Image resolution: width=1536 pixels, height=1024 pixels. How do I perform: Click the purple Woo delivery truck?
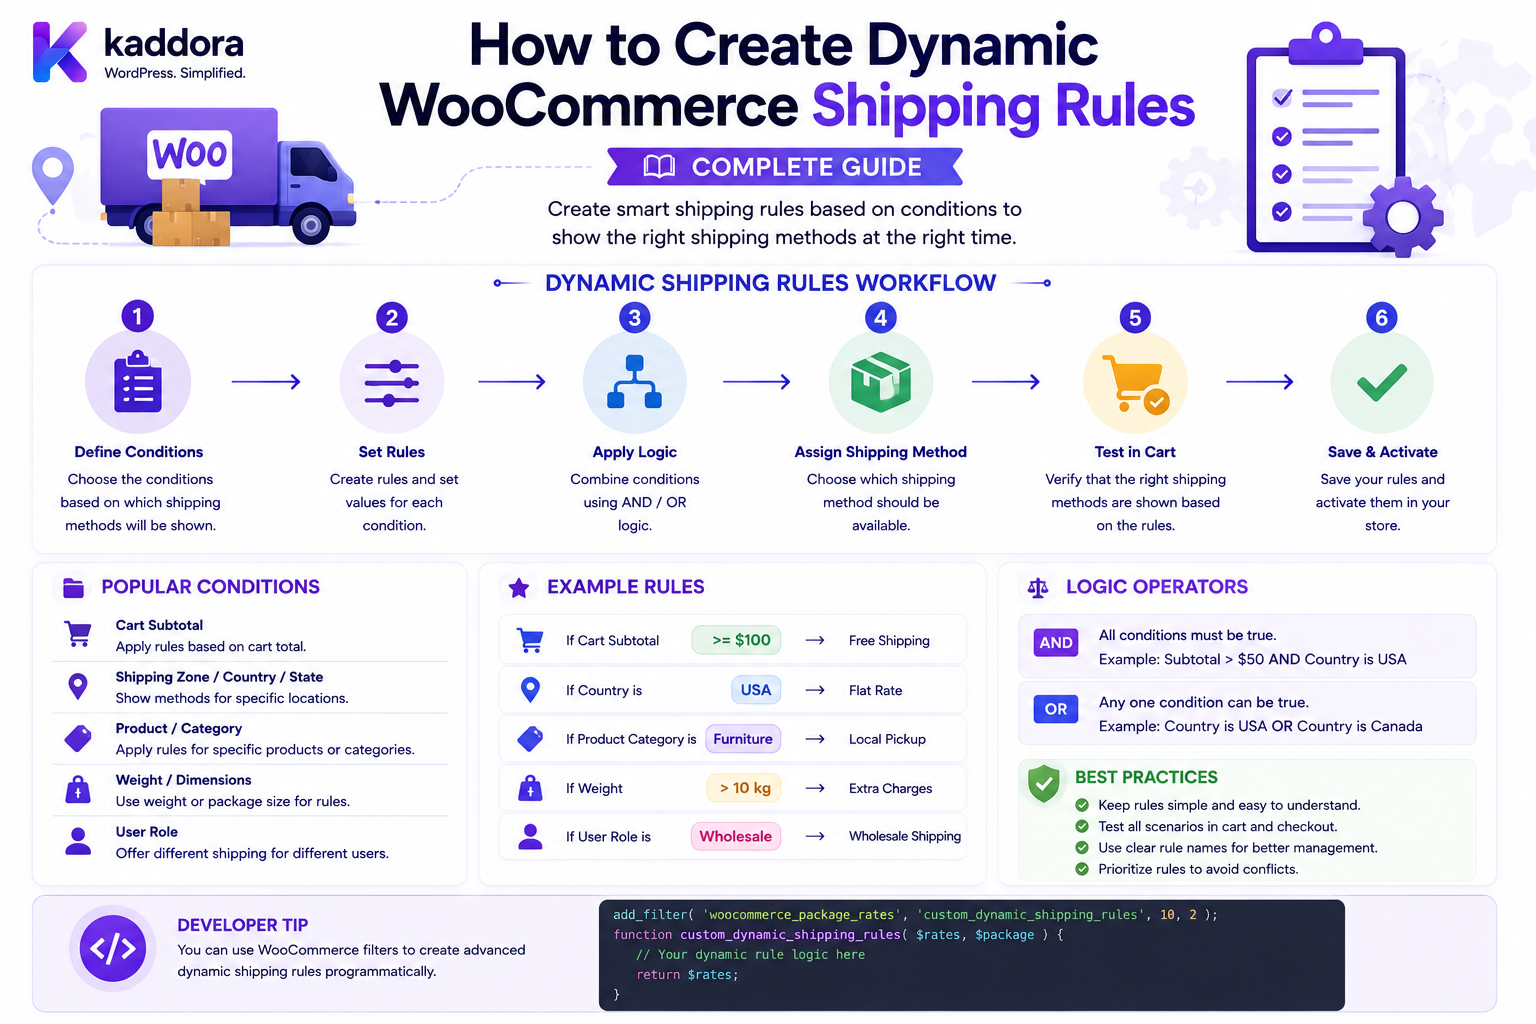click(228, 176)
